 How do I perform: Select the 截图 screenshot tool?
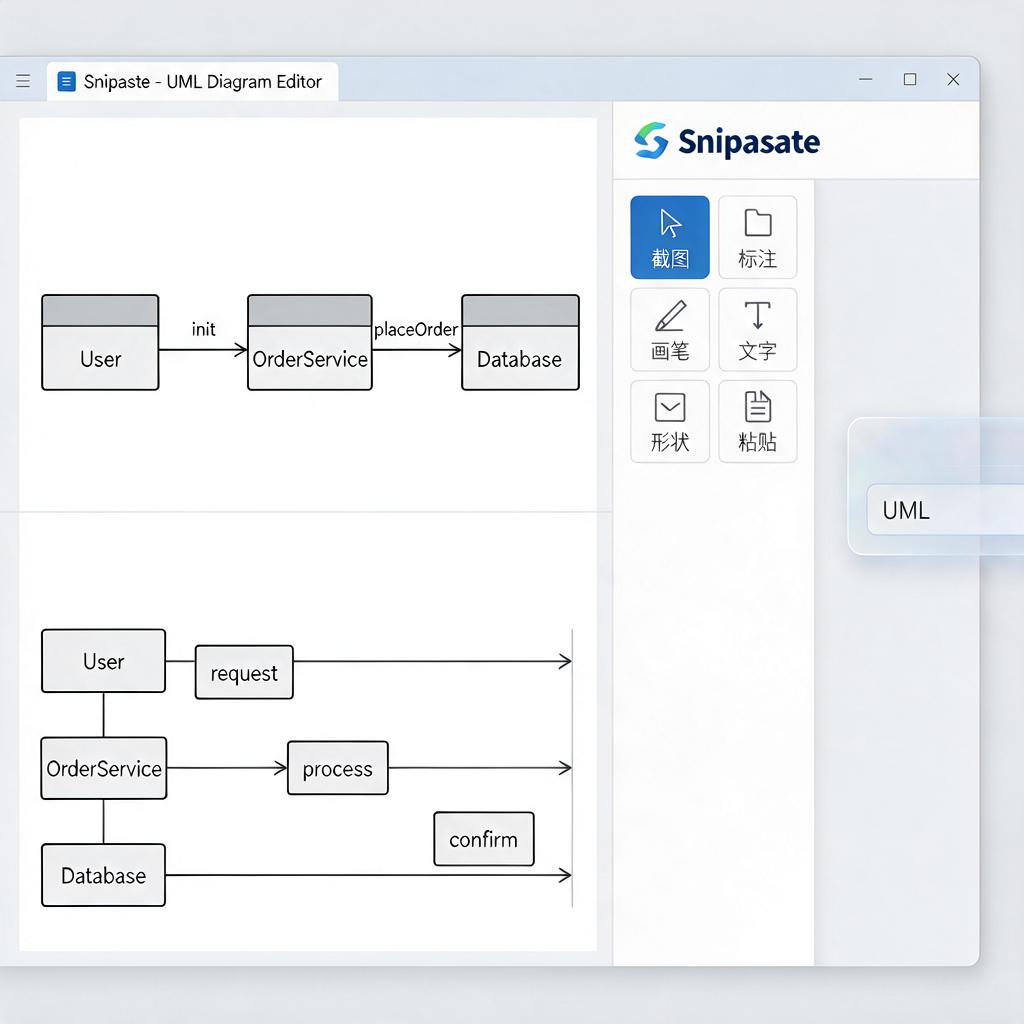click(x=670, y=237)
